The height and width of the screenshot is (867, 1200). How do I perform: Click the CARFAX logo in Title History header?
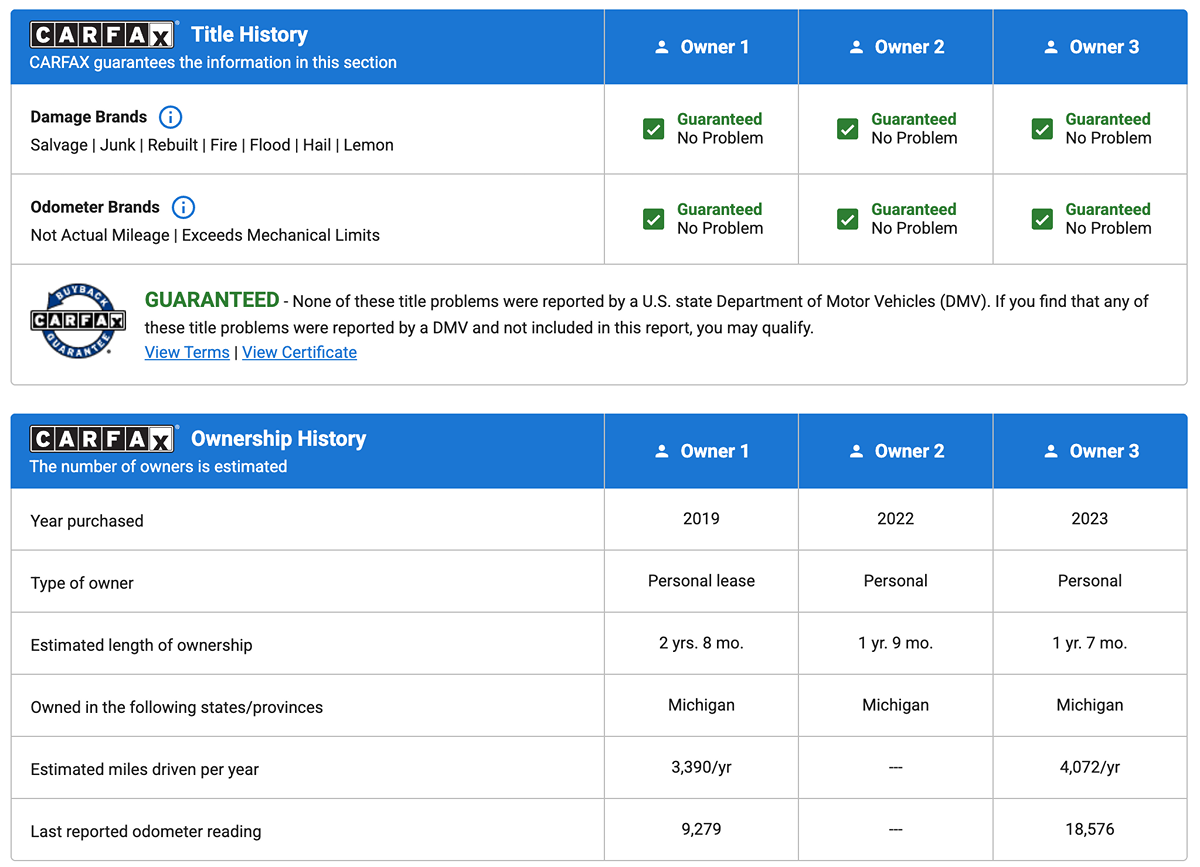pyautogui.click(x=102, y=35)
